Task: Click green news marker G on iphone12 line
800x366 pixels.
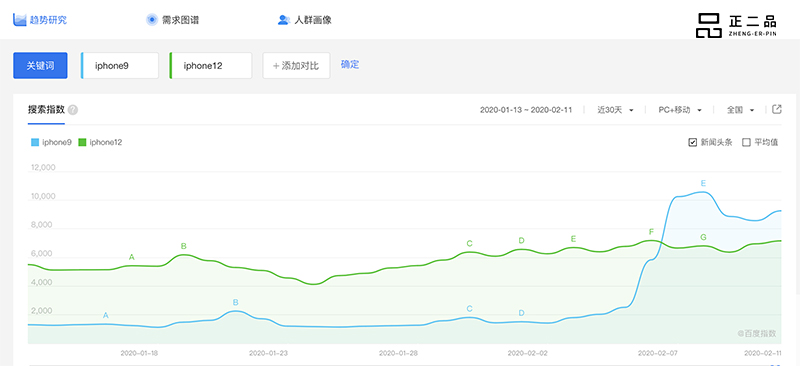Action: [703, 237]
